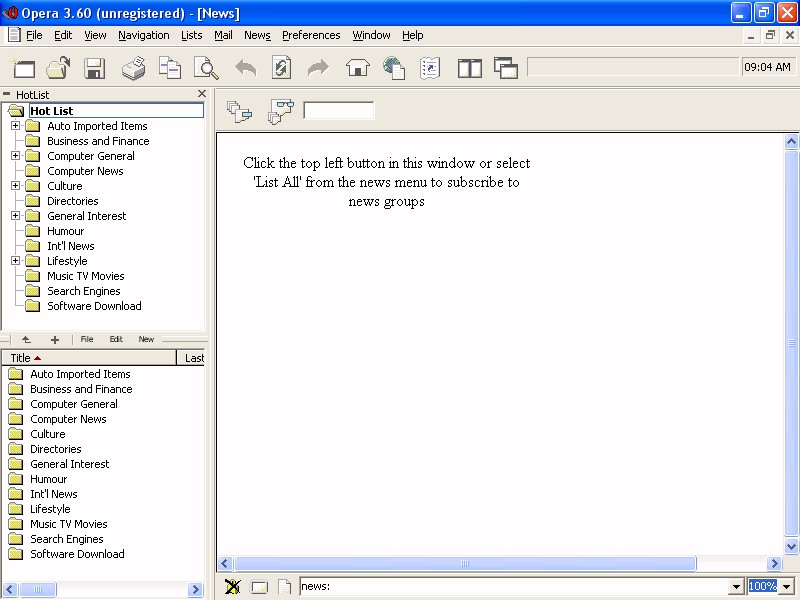
Task: Select Directories in the lower list
Action: pos(56,449)
